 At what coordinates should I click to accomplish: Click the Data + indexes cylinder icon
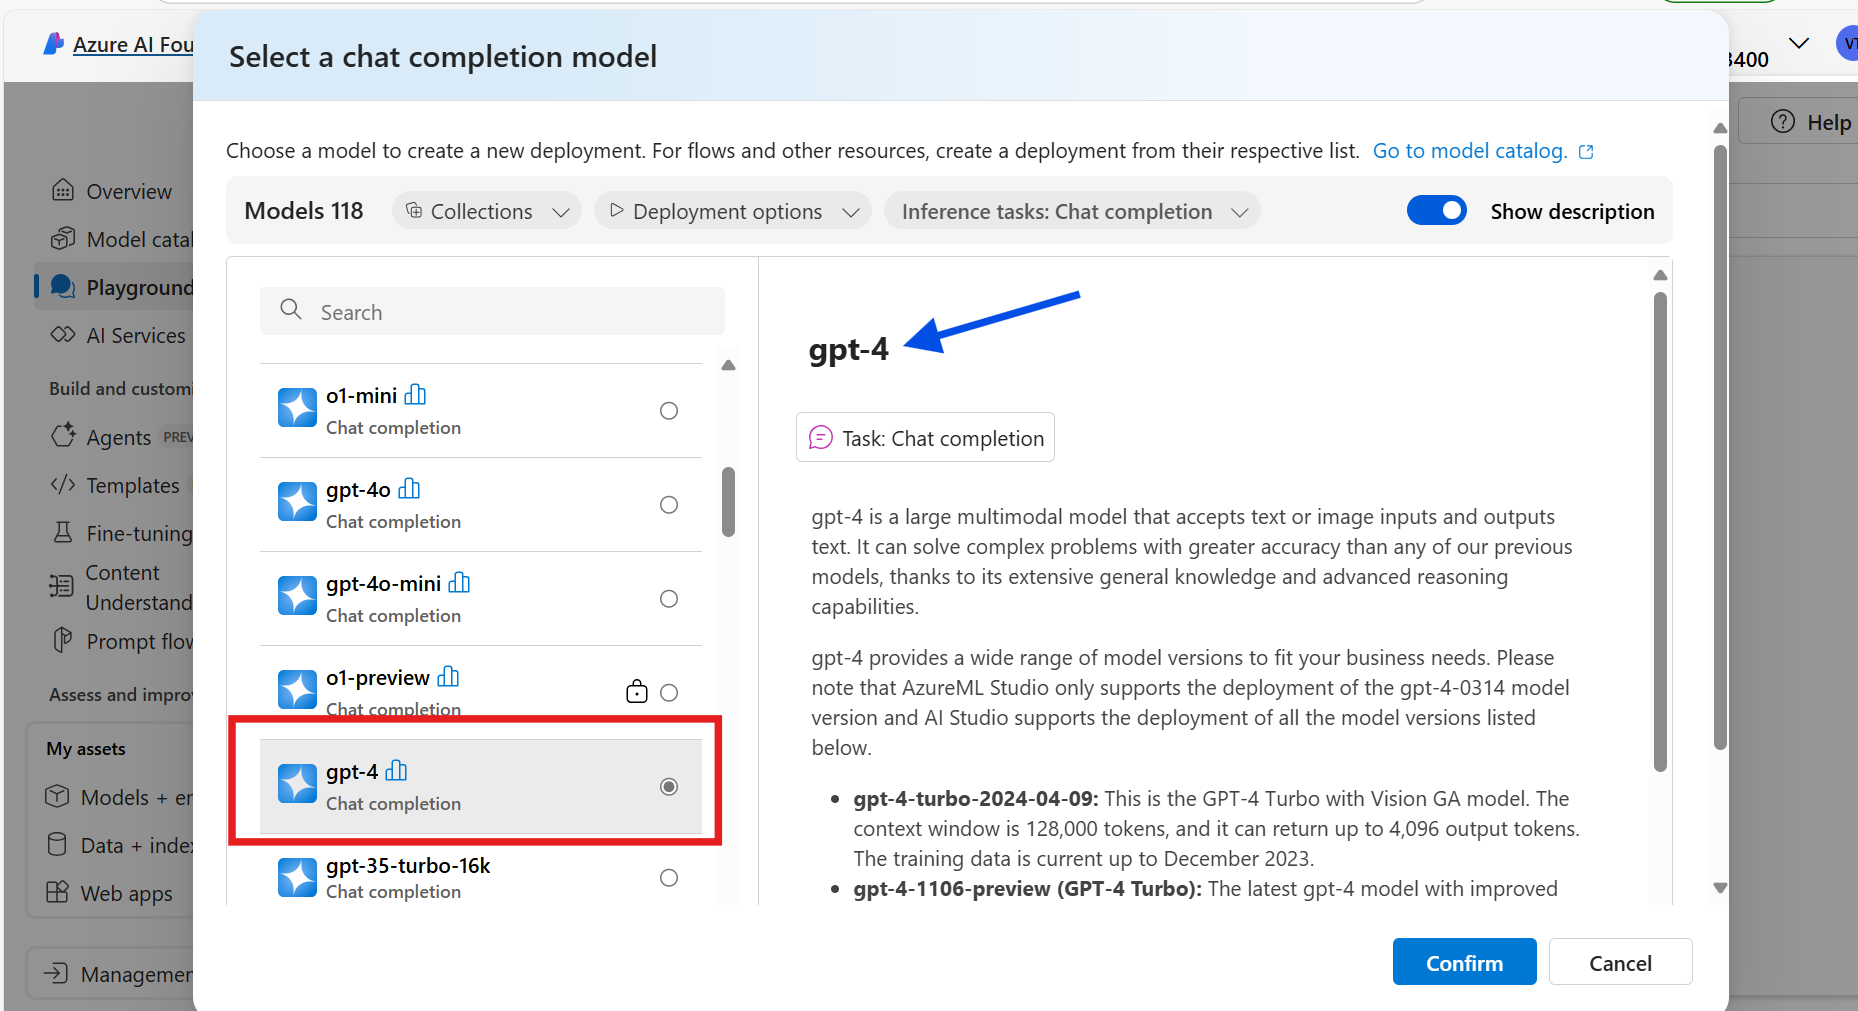[58, 845]
